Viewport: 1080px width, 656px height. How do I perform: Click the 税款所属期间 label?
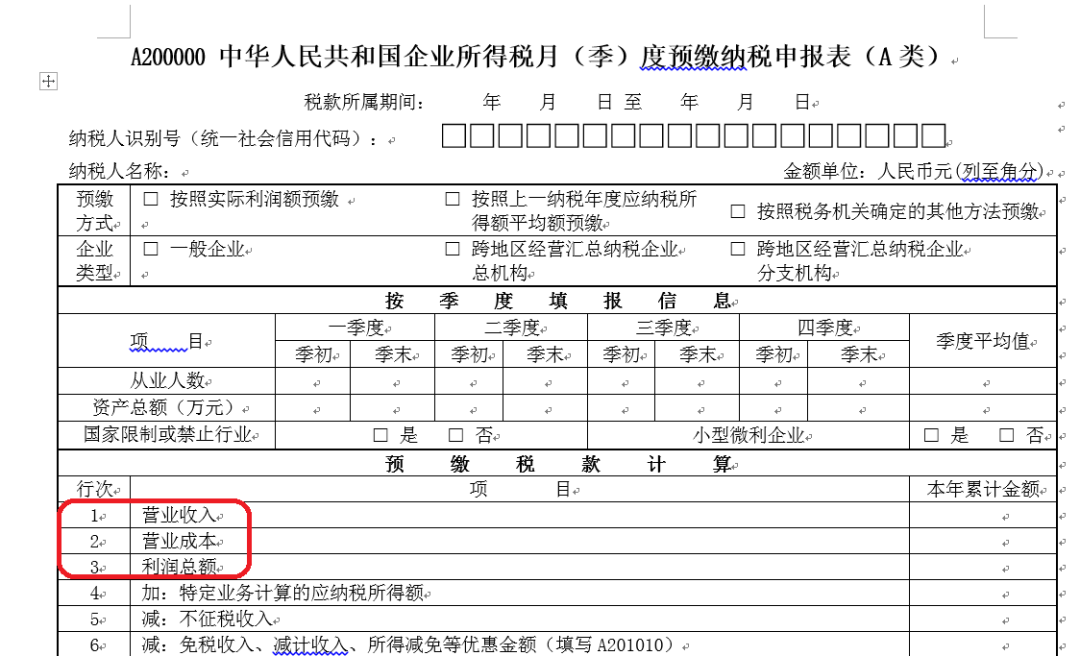click(x=364, y=103)
